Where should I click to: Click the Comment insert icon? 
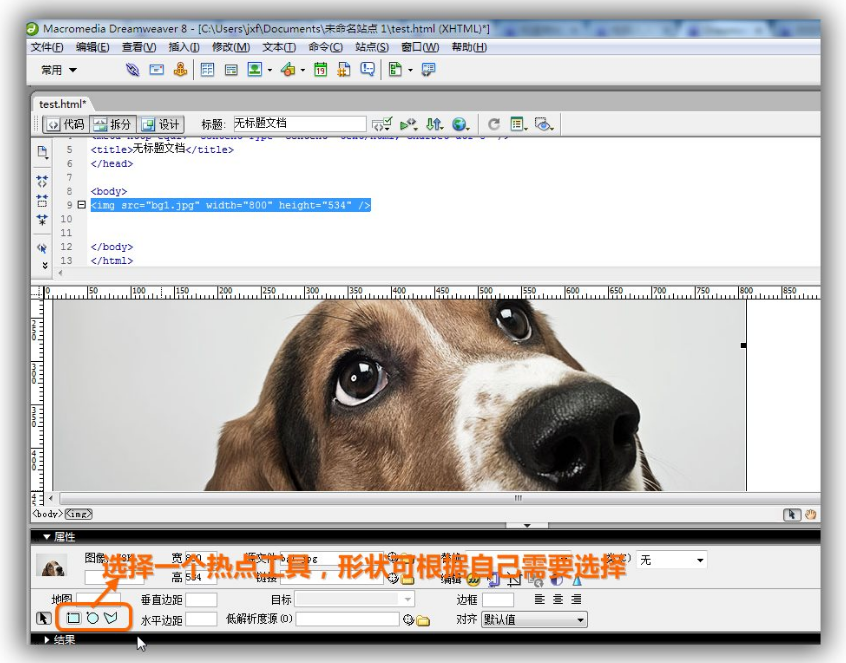tap(367, 70)
